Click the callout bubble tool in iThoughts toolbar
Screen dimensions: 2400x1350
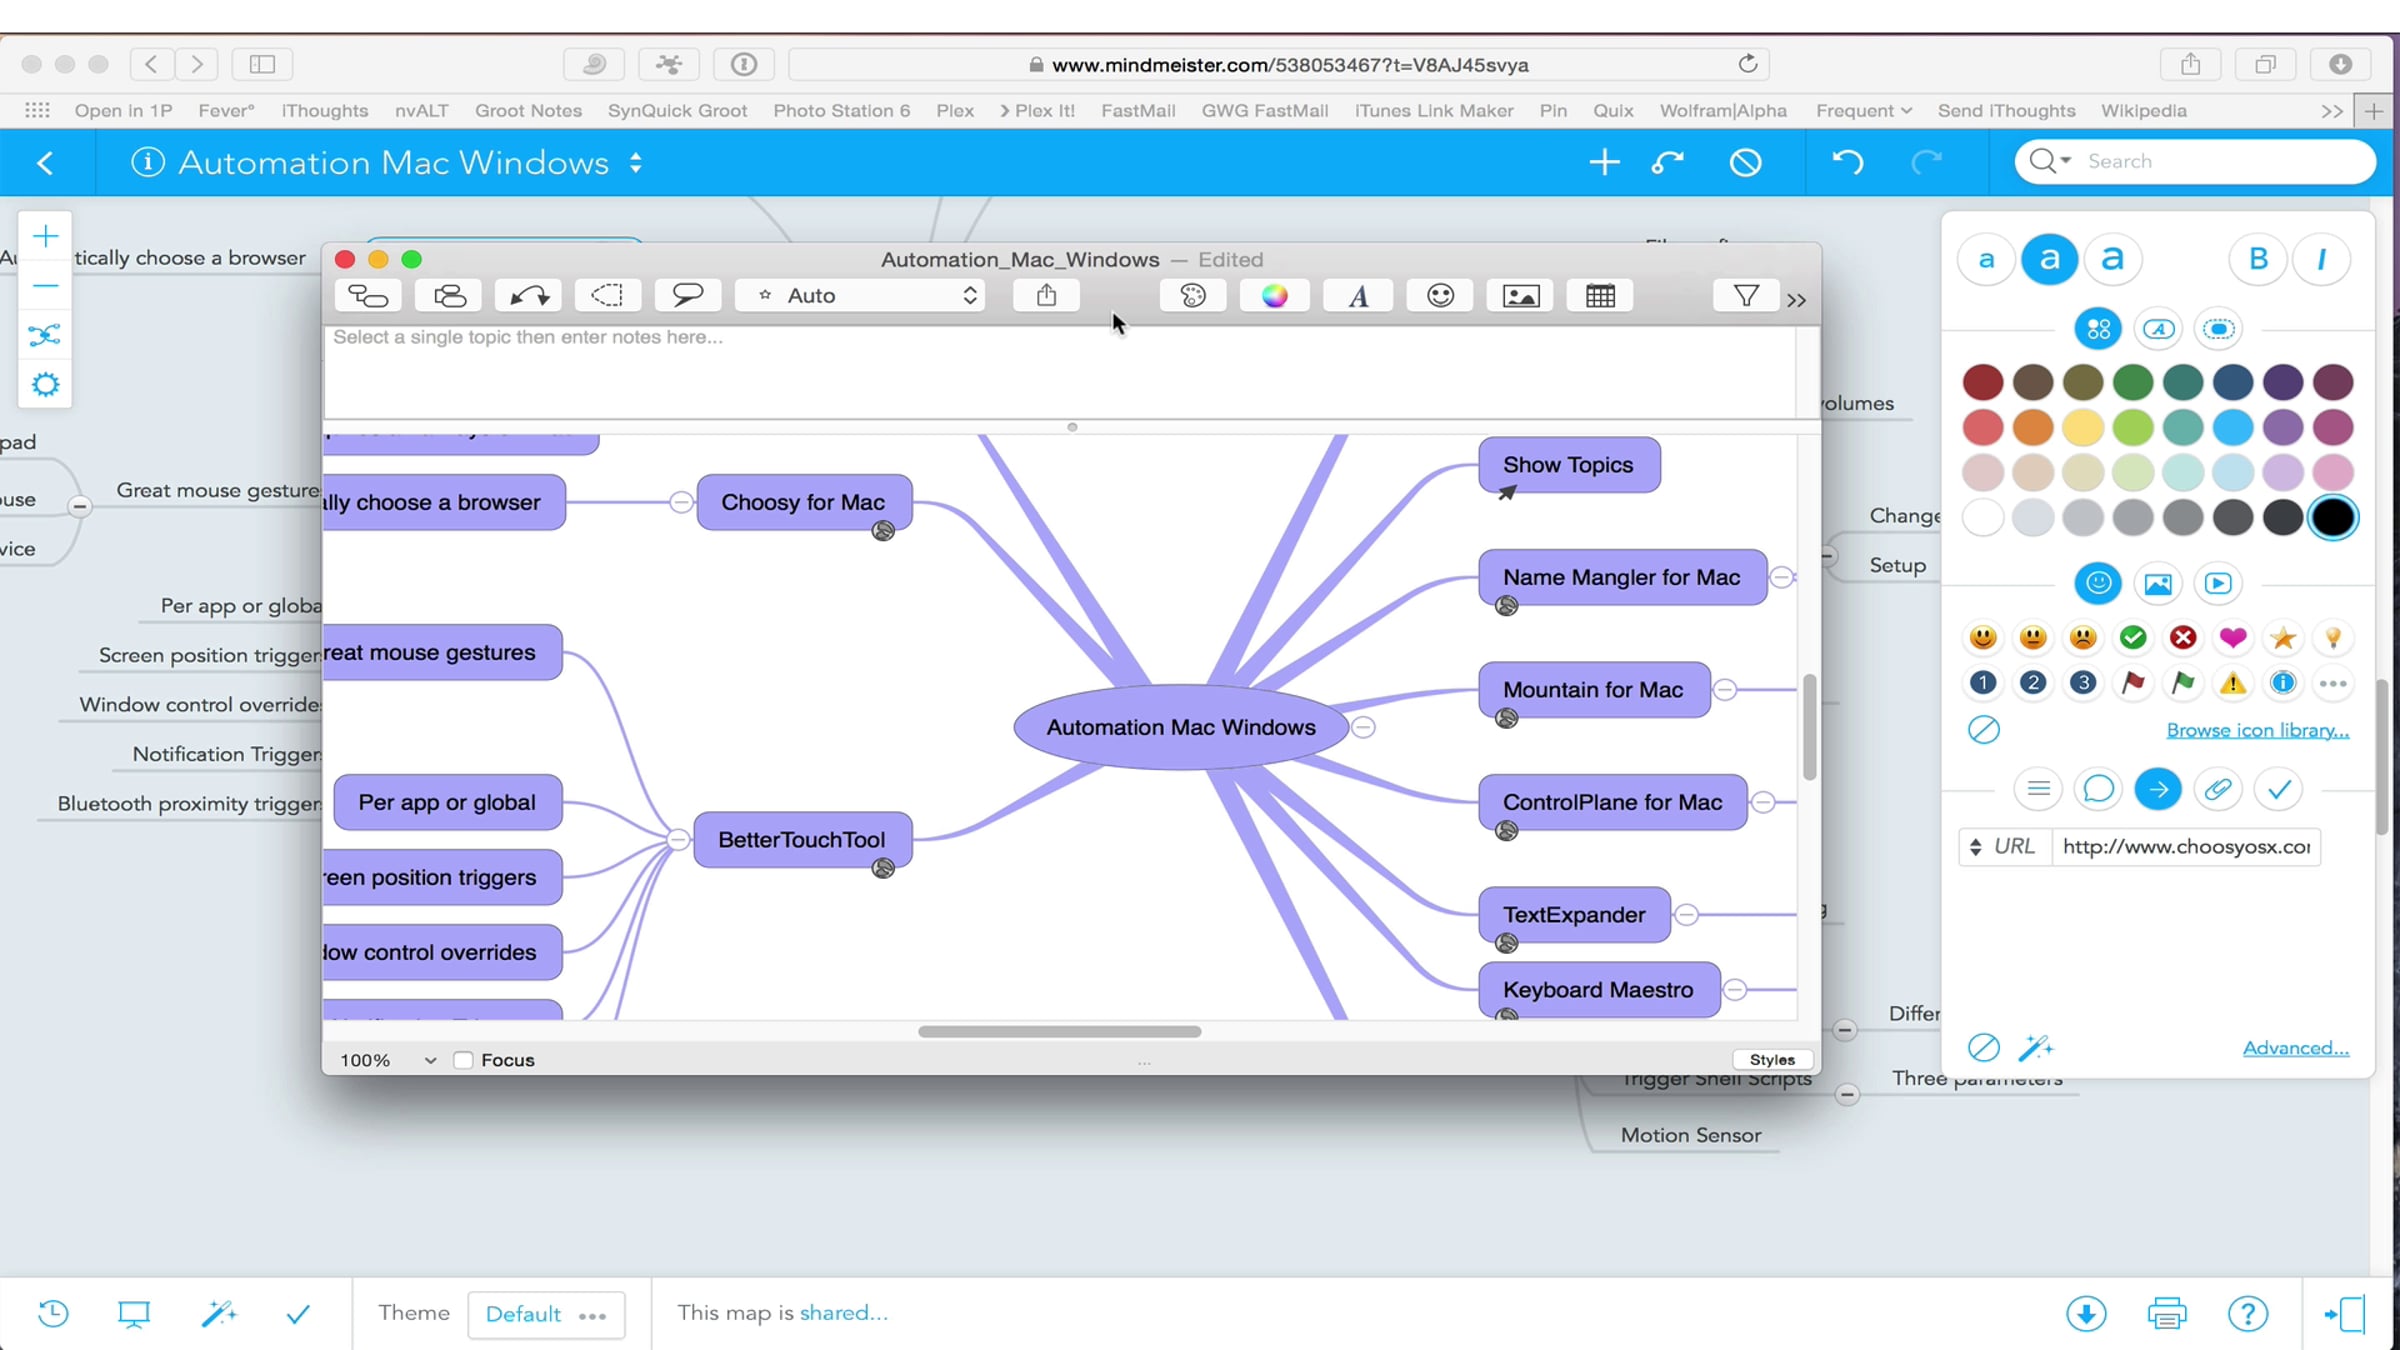pos(687,296)
